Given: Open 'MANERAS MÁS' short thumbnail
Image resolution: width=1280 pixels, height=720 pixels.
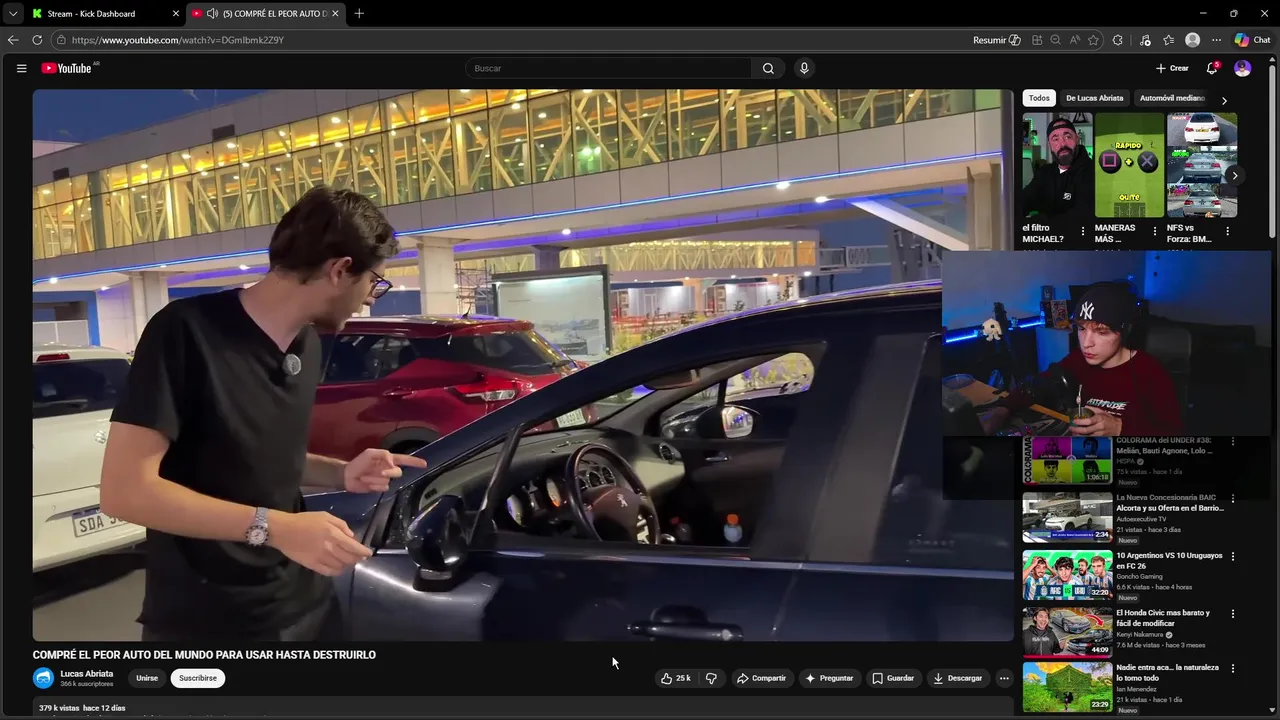Looking at the screenshot, I should 1129,165.
